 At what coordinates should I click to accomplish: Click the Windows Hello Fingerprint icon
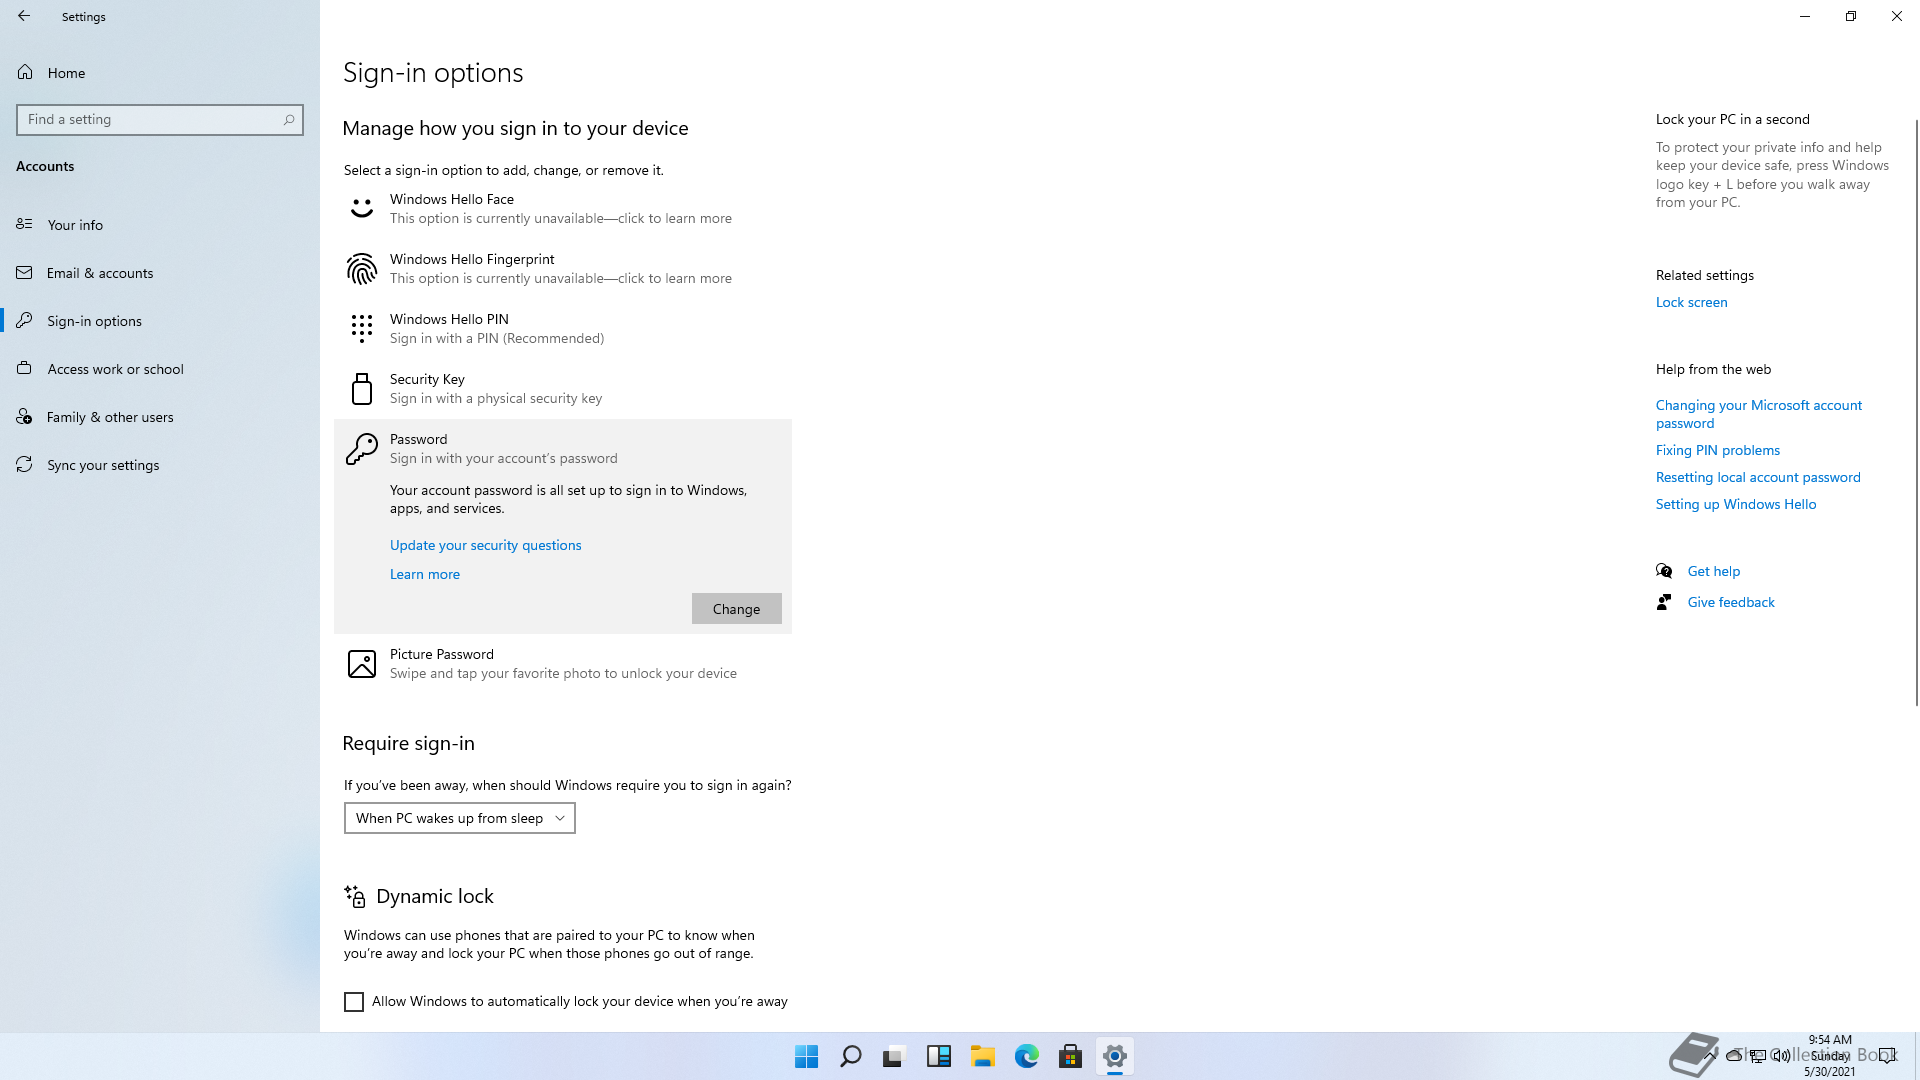point(361,268)
